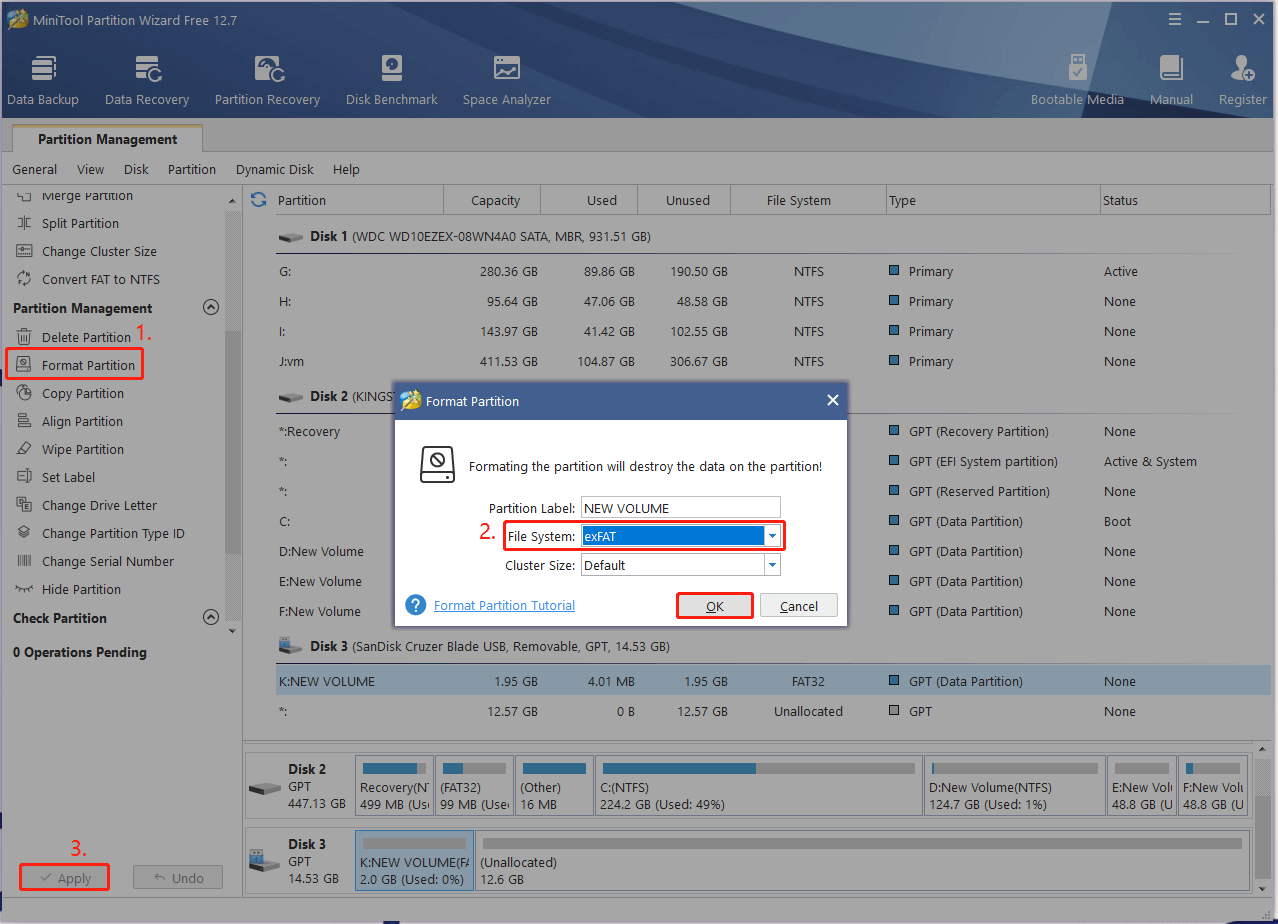The height and width of the screenshot is (924, 1278).
Task: Click the Disk 3 SanDisk header row
Action: click(773, 646)
